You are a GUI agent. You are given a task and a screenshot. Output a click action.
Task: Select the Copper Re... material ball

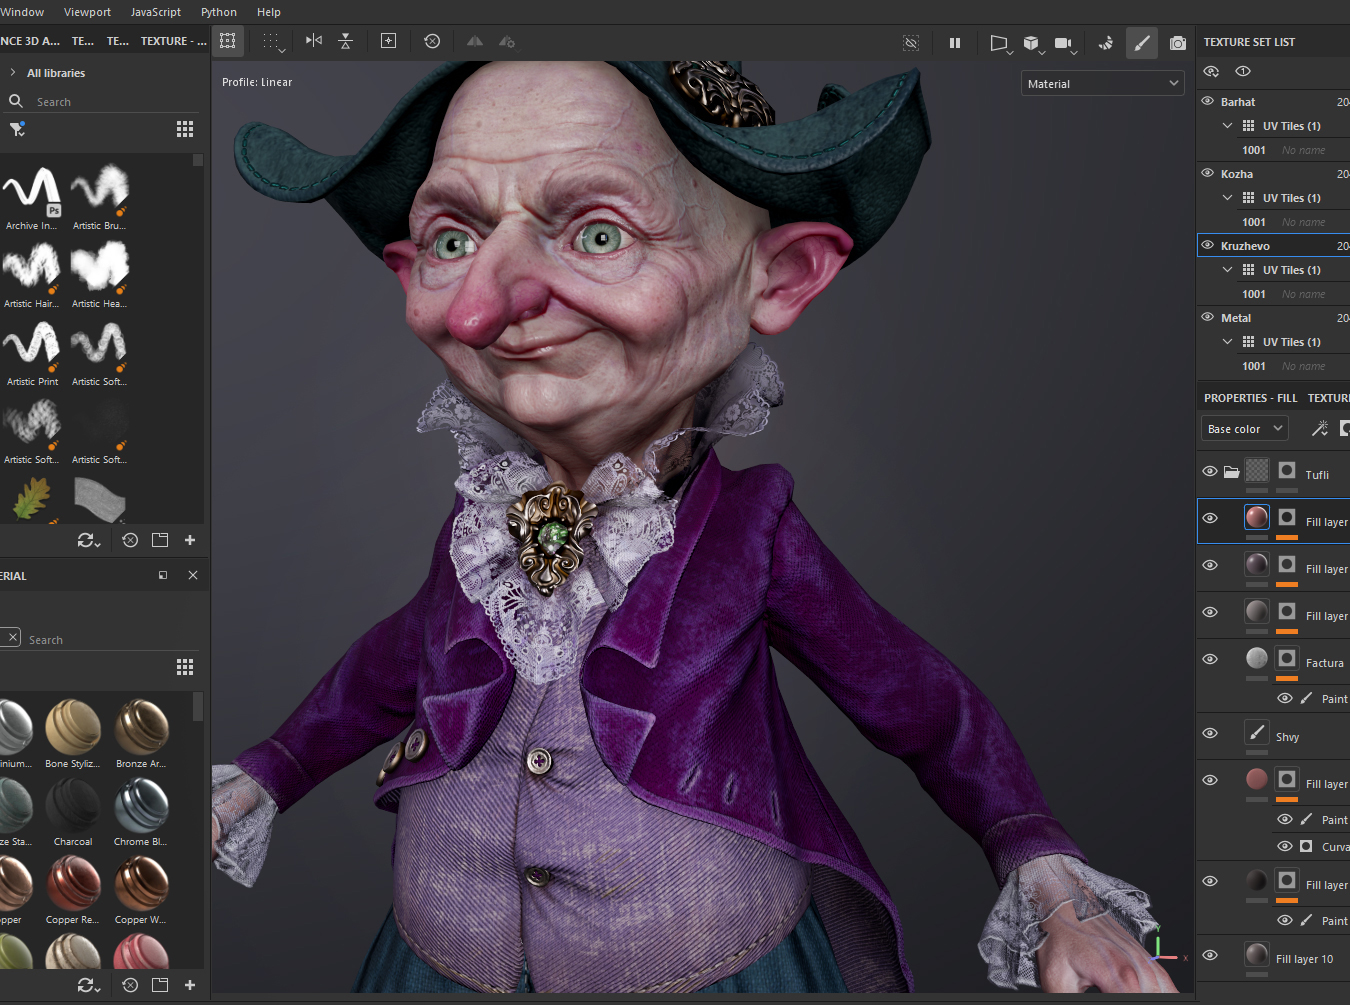(73, 885)
